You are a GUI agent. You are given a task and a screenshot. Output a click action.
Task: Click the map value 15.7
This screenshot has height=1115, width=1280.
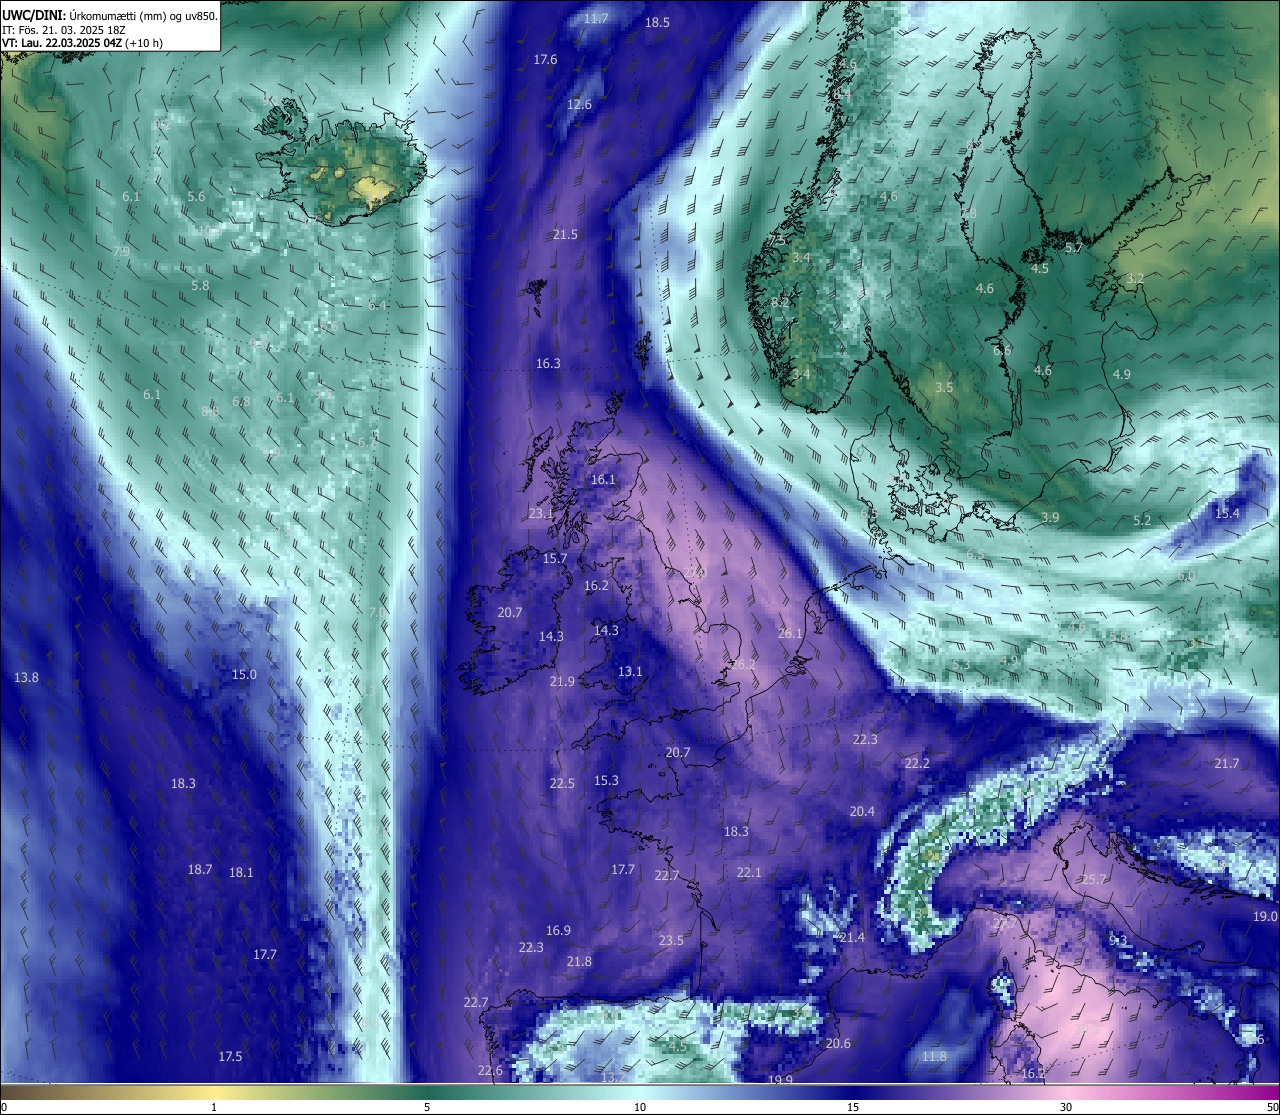pos(555,558)
